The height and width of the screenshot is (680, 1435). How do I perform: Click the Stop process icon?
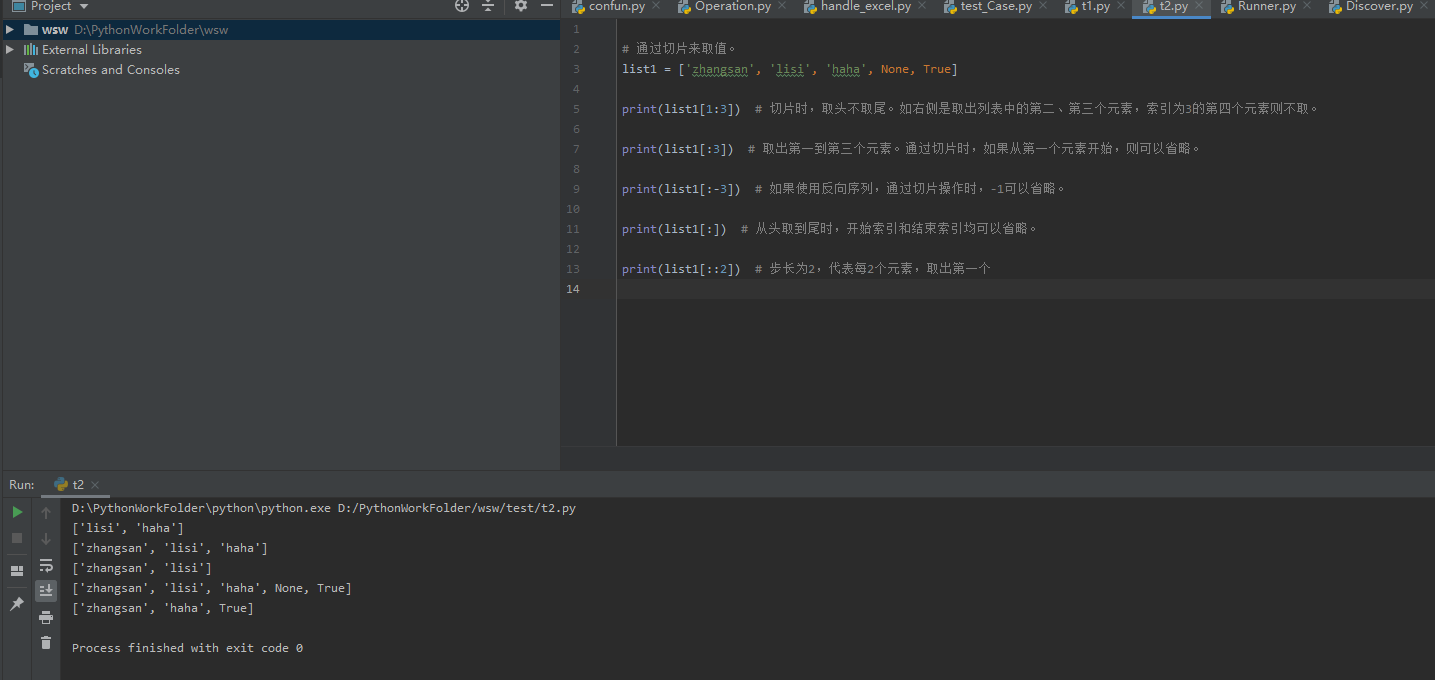[16, 538]
